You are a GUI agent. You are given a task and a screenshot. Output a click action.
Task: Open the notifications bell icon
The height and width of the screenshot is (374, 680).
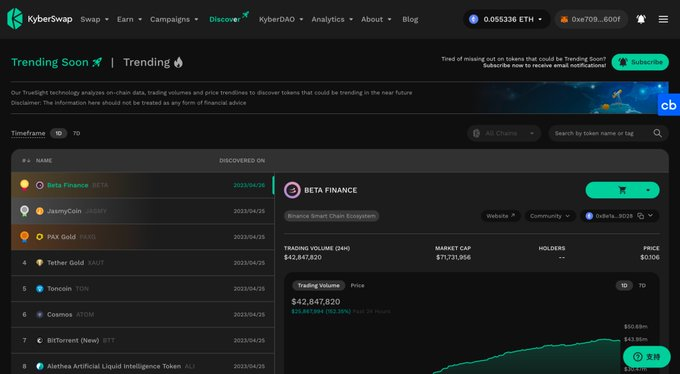pos(641,19)
